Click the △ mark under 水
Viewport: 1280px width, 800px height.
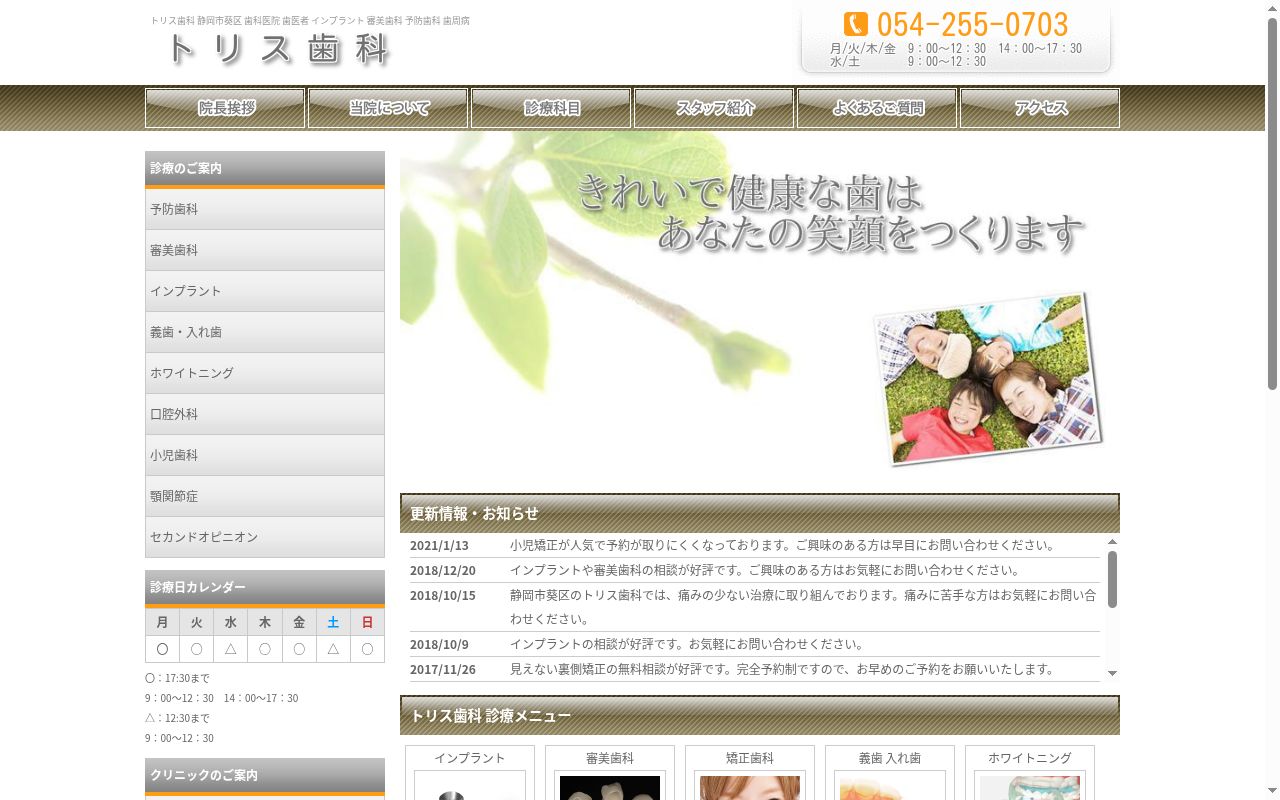coord(231,649)
